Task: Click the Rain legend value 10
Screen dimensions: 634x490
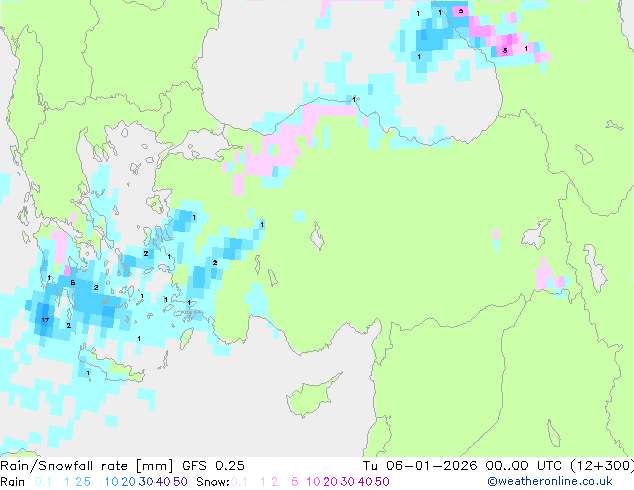Action: 112,482
